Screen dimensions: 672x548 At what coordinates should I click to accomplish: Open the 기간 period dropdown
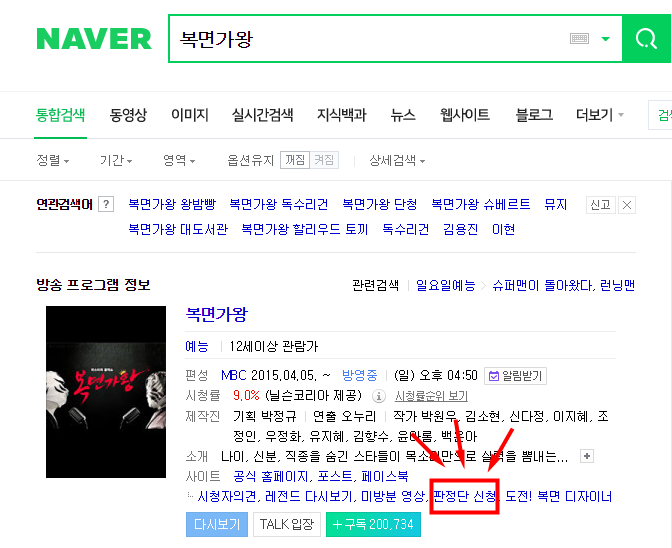coord(116,161)
